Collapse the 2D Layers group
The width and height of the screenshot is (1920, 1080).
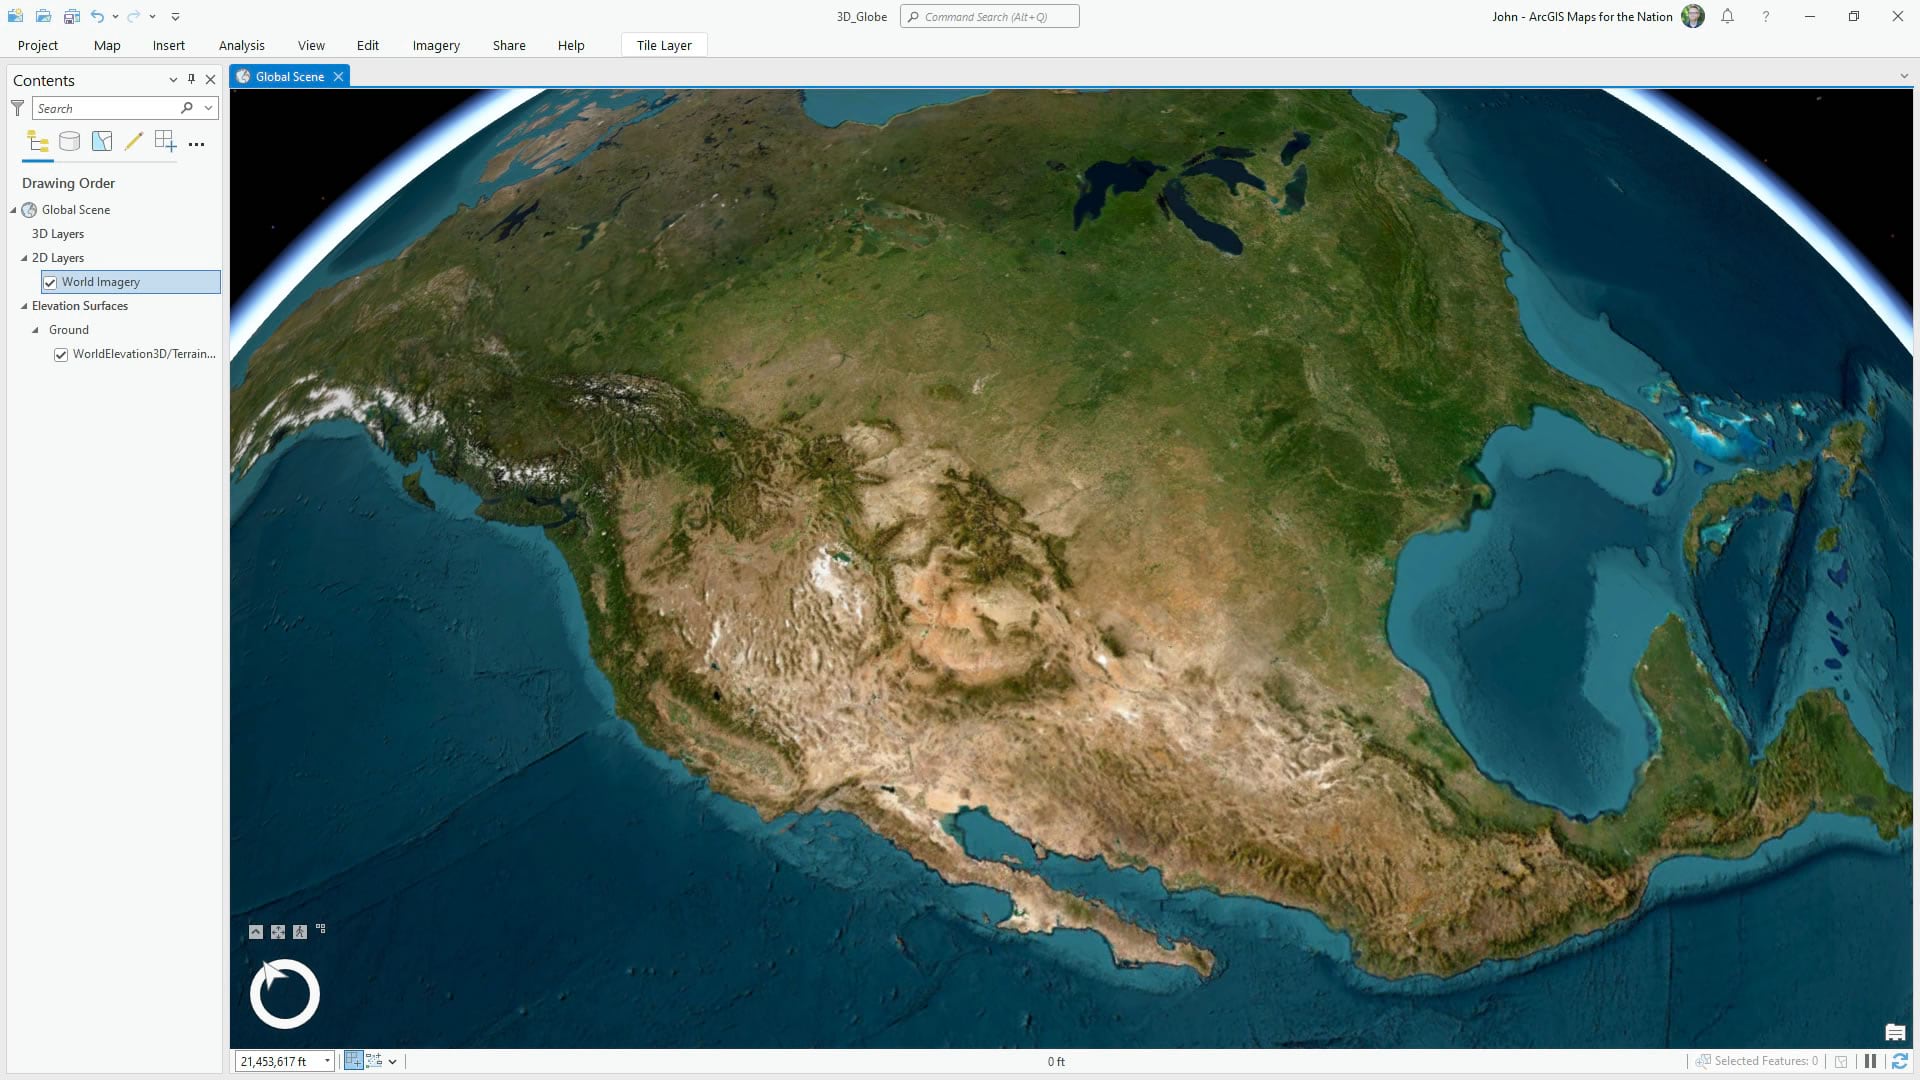point(24,258)
